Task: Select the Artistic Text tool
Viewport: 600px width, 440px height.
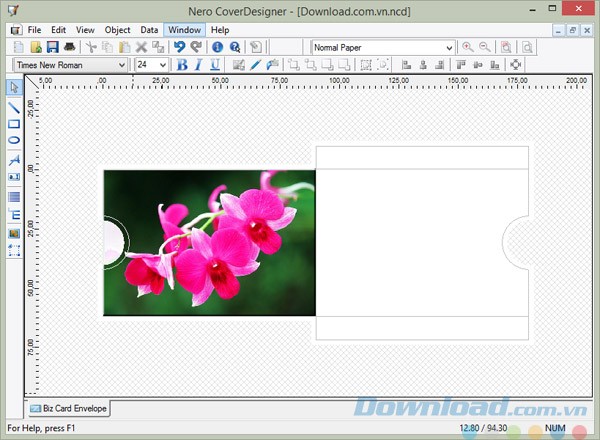Action: [14, 159]
